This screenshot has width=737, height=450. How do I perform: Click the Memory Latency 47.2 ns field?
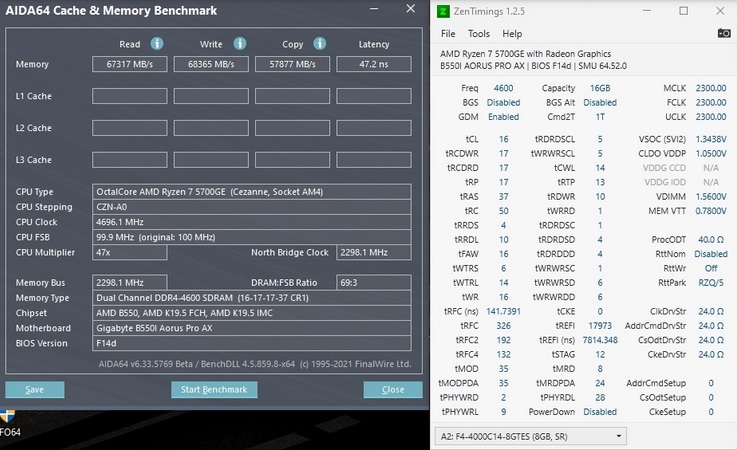pos(374,64)
